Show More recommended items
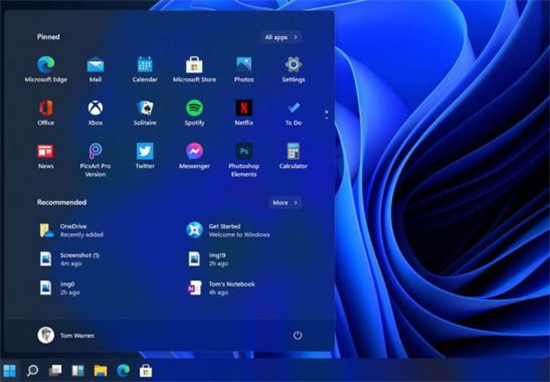This screenshot has height=382, width=550. (x=285, y=203)
